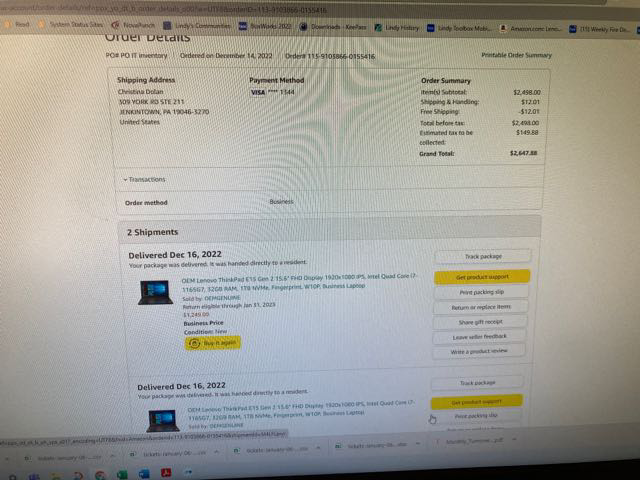Screen dimensions: 640x480
Task: Click Share gift receipt button
Action: [480, 322]
